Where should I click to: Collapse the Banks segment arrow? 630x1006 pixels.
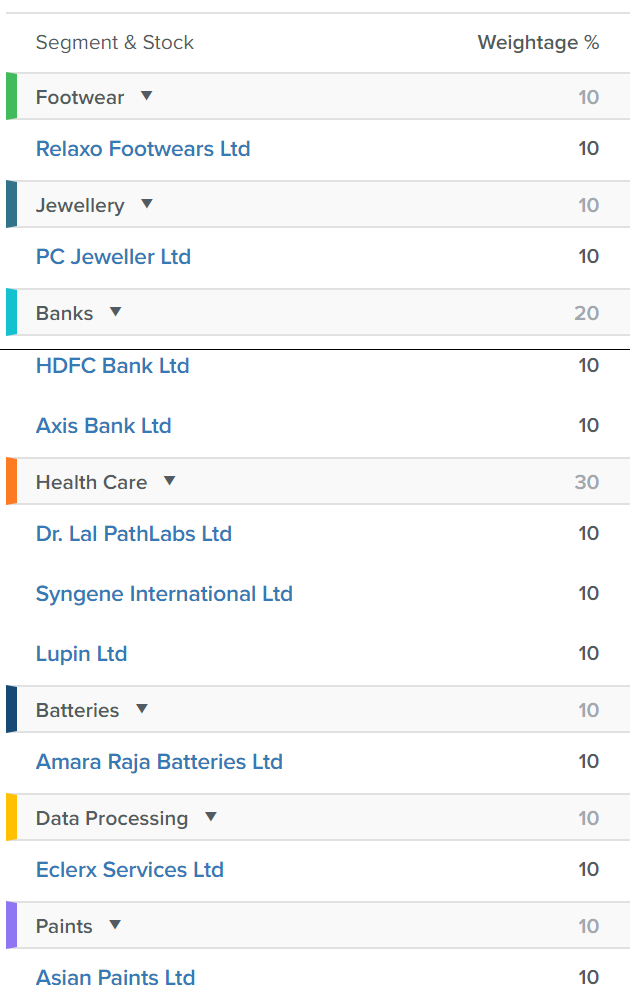coord(115,312)
